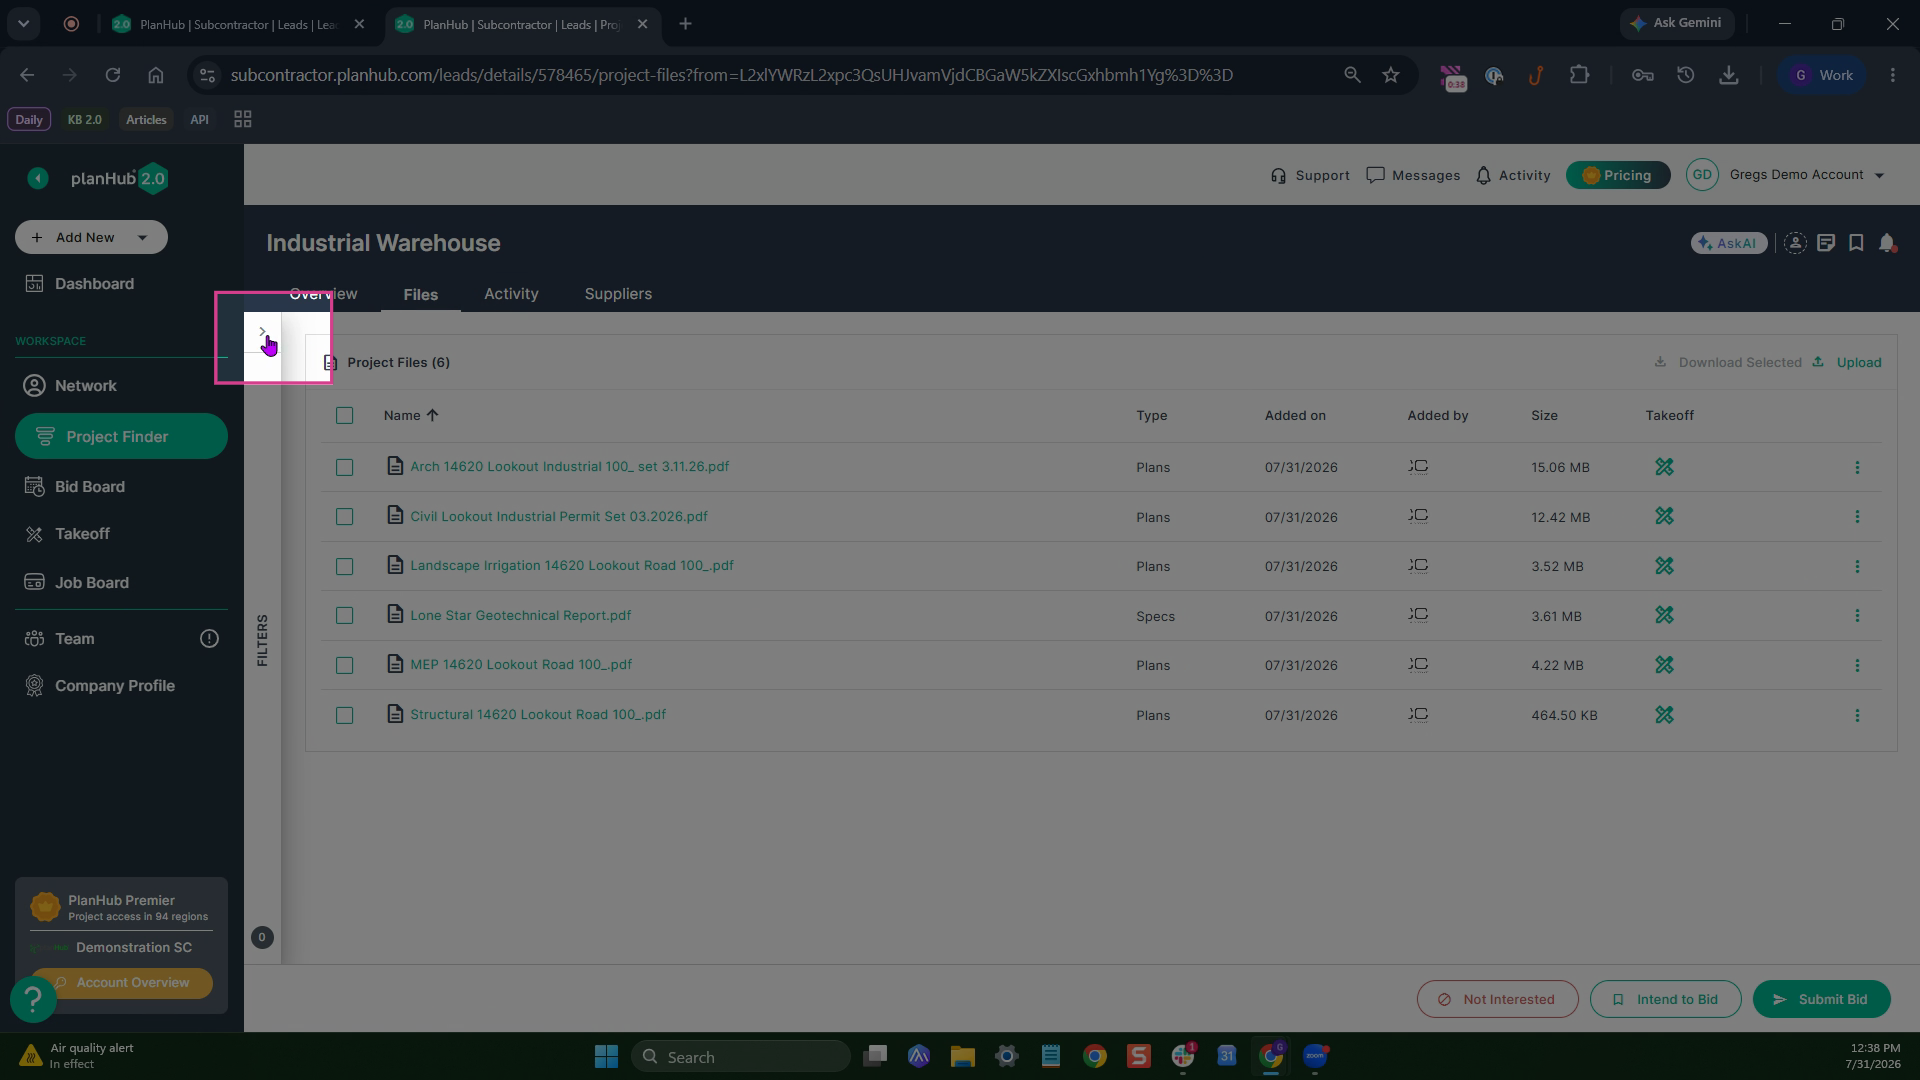Click the browser address bar URL
The image size is (1920, 1080).
coord(731,75)
